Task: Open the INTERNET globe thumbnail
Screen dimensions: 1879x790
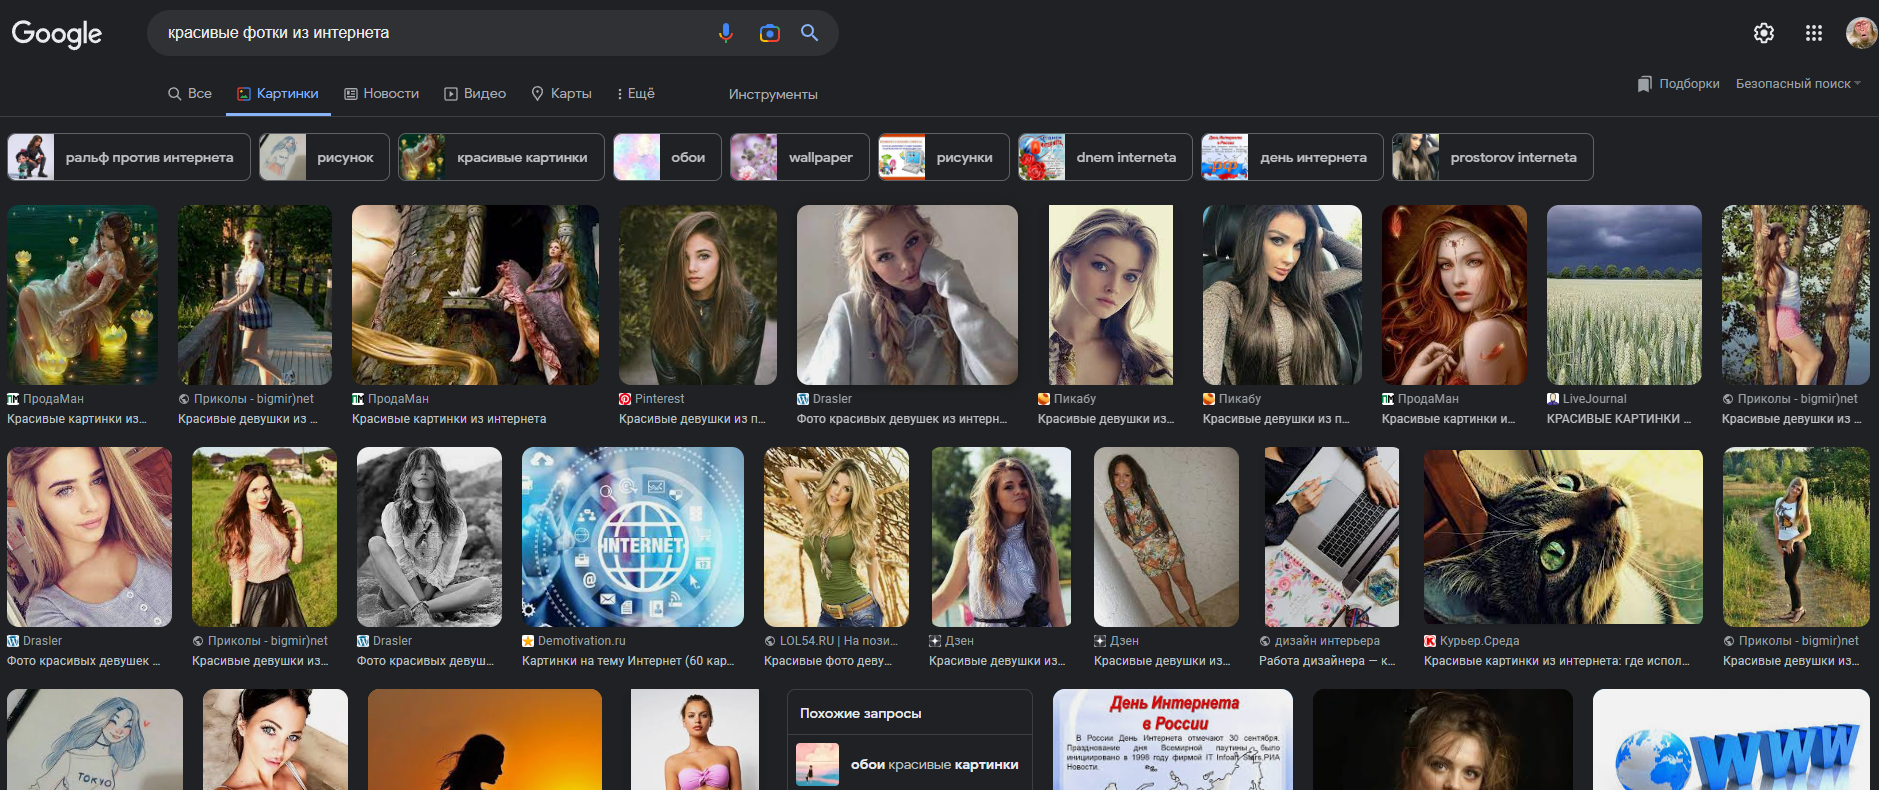Action: point(633,537)
